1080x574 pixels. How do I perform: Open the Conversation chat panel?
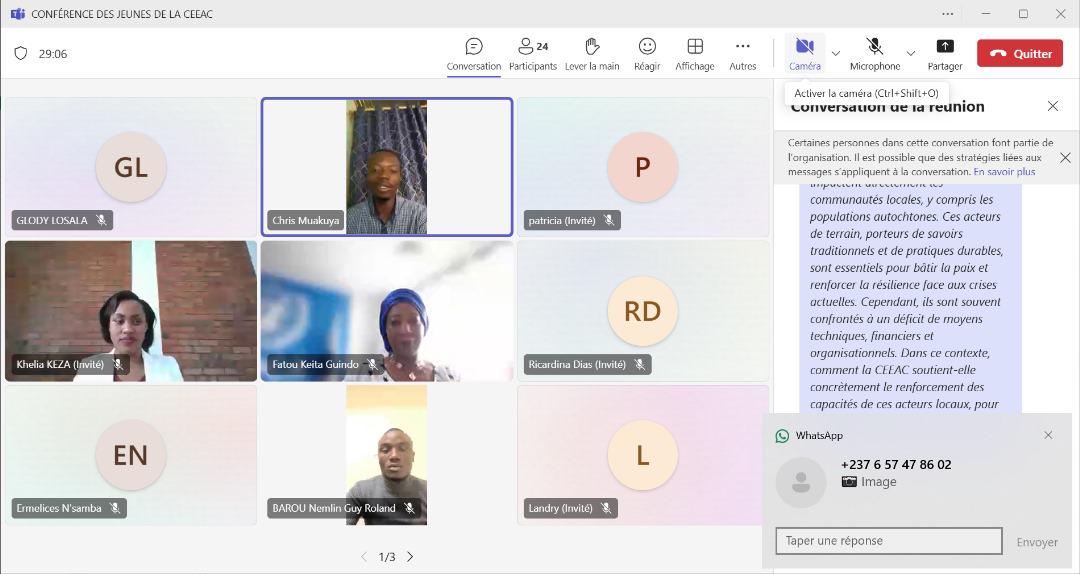[474, 54]
